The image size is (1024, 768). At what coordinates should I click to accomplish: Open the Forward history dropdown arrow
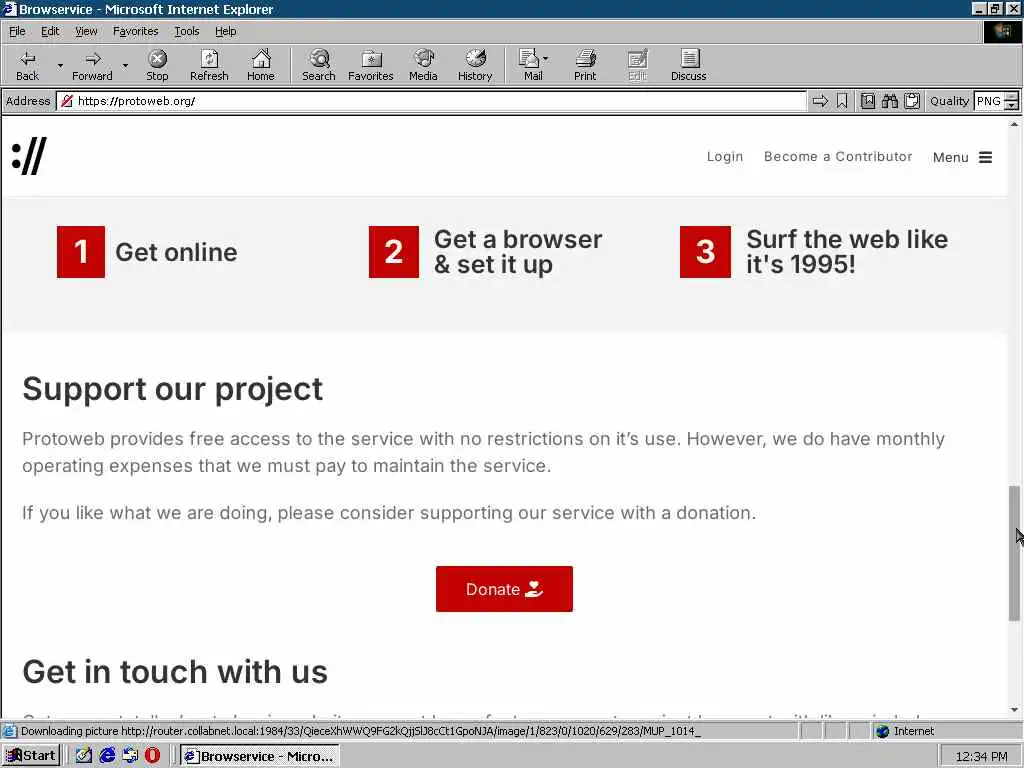tap(125, 65)
